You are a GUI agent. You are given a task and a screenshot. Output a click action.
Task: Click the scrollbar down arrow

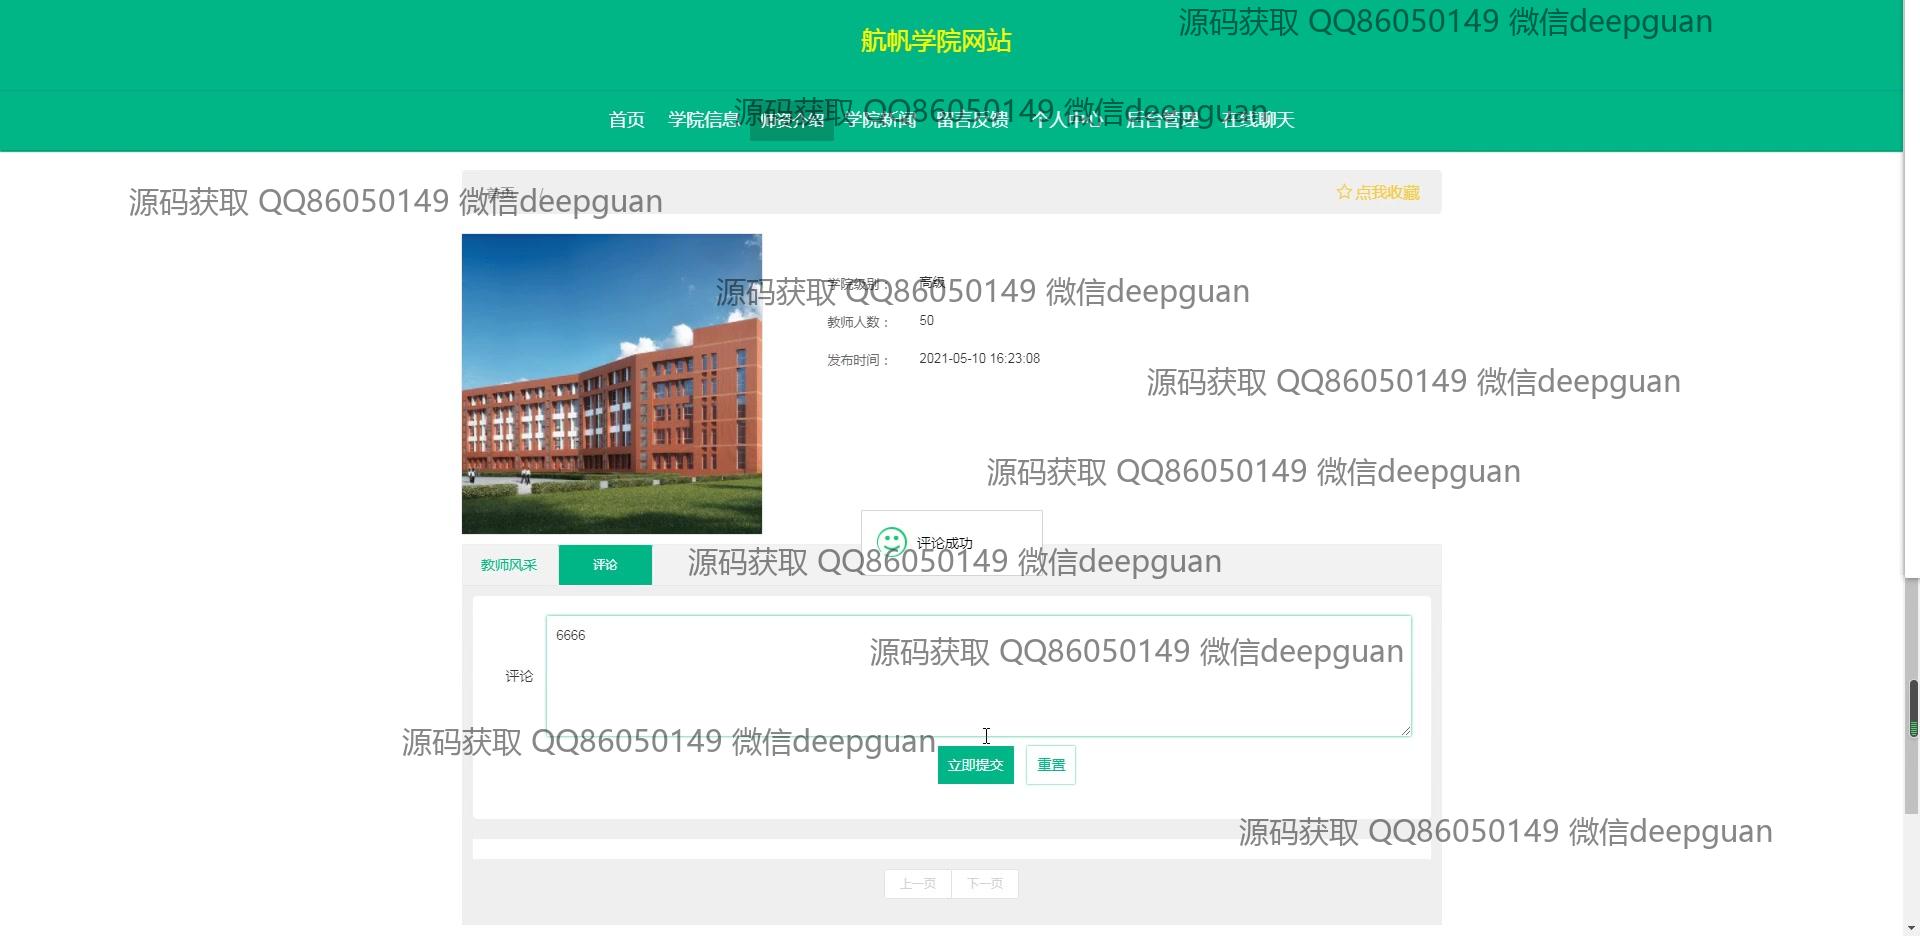[x=1912, y=927]
